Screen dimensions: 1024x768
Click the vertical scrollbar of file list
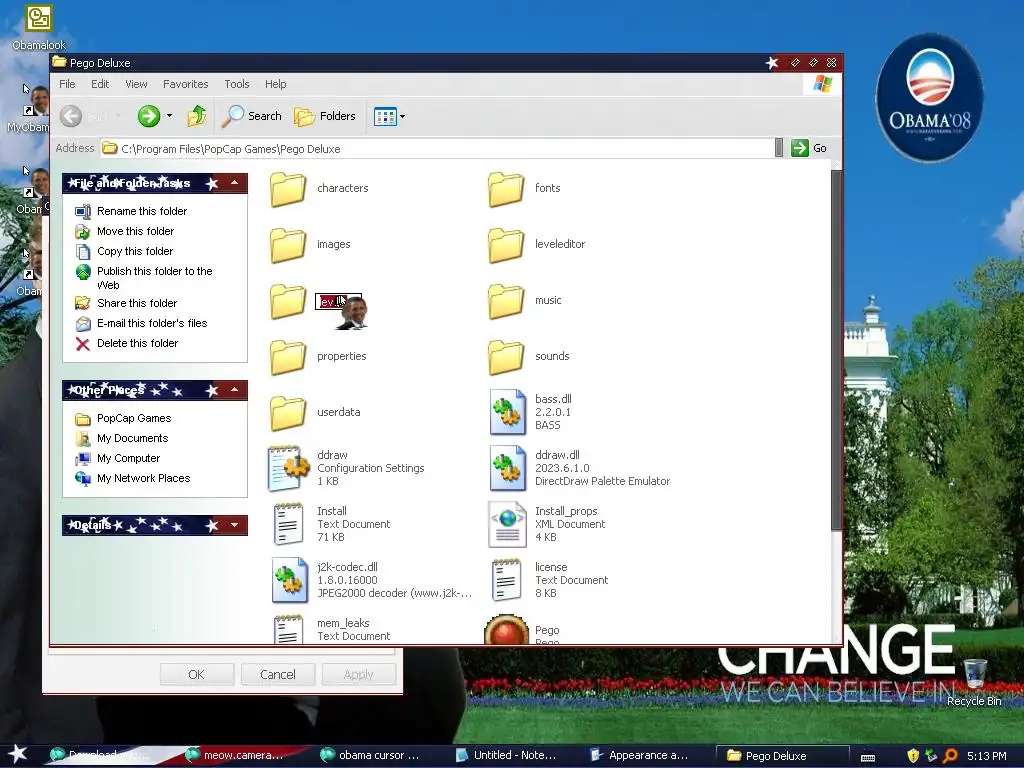tap(836, 349)
